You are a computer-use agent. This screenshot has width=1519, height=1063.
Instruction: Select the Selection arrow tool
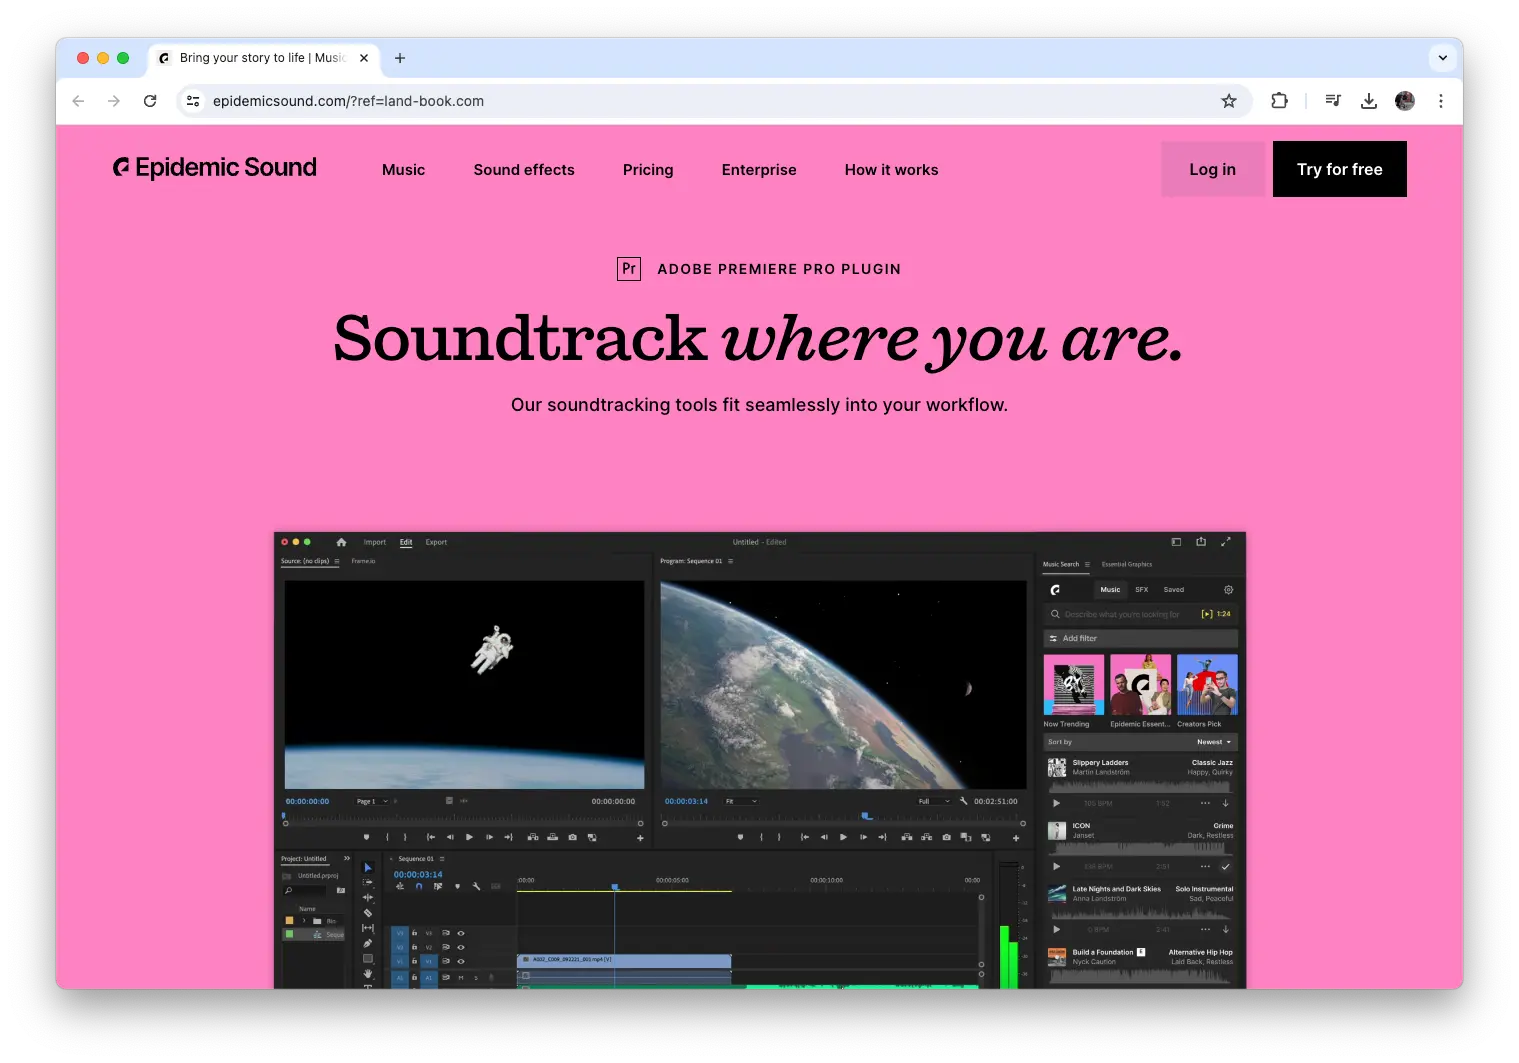[367, 868]
